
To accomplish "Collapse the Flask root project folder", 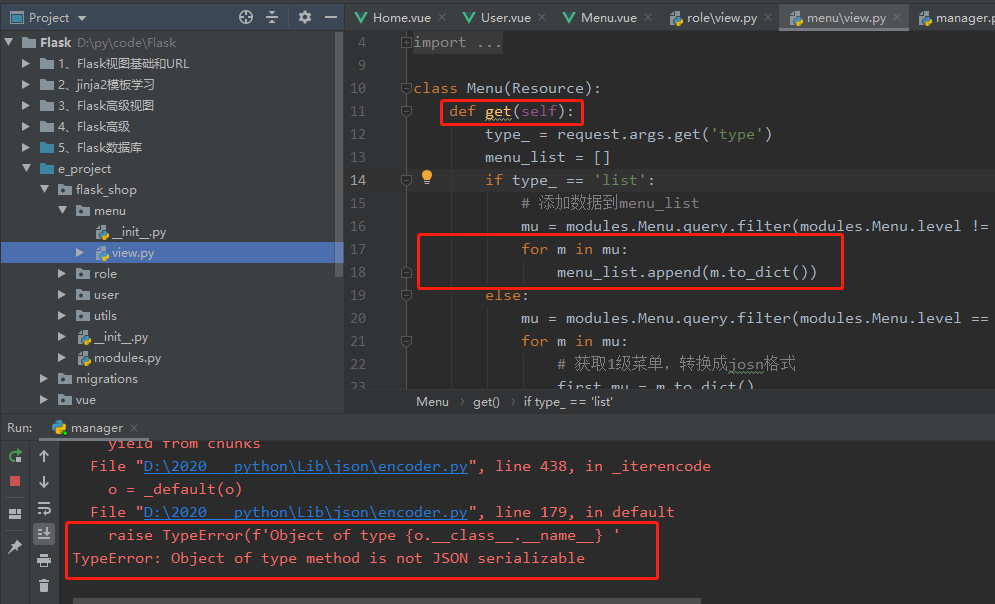I will click(x=8, y=43).
